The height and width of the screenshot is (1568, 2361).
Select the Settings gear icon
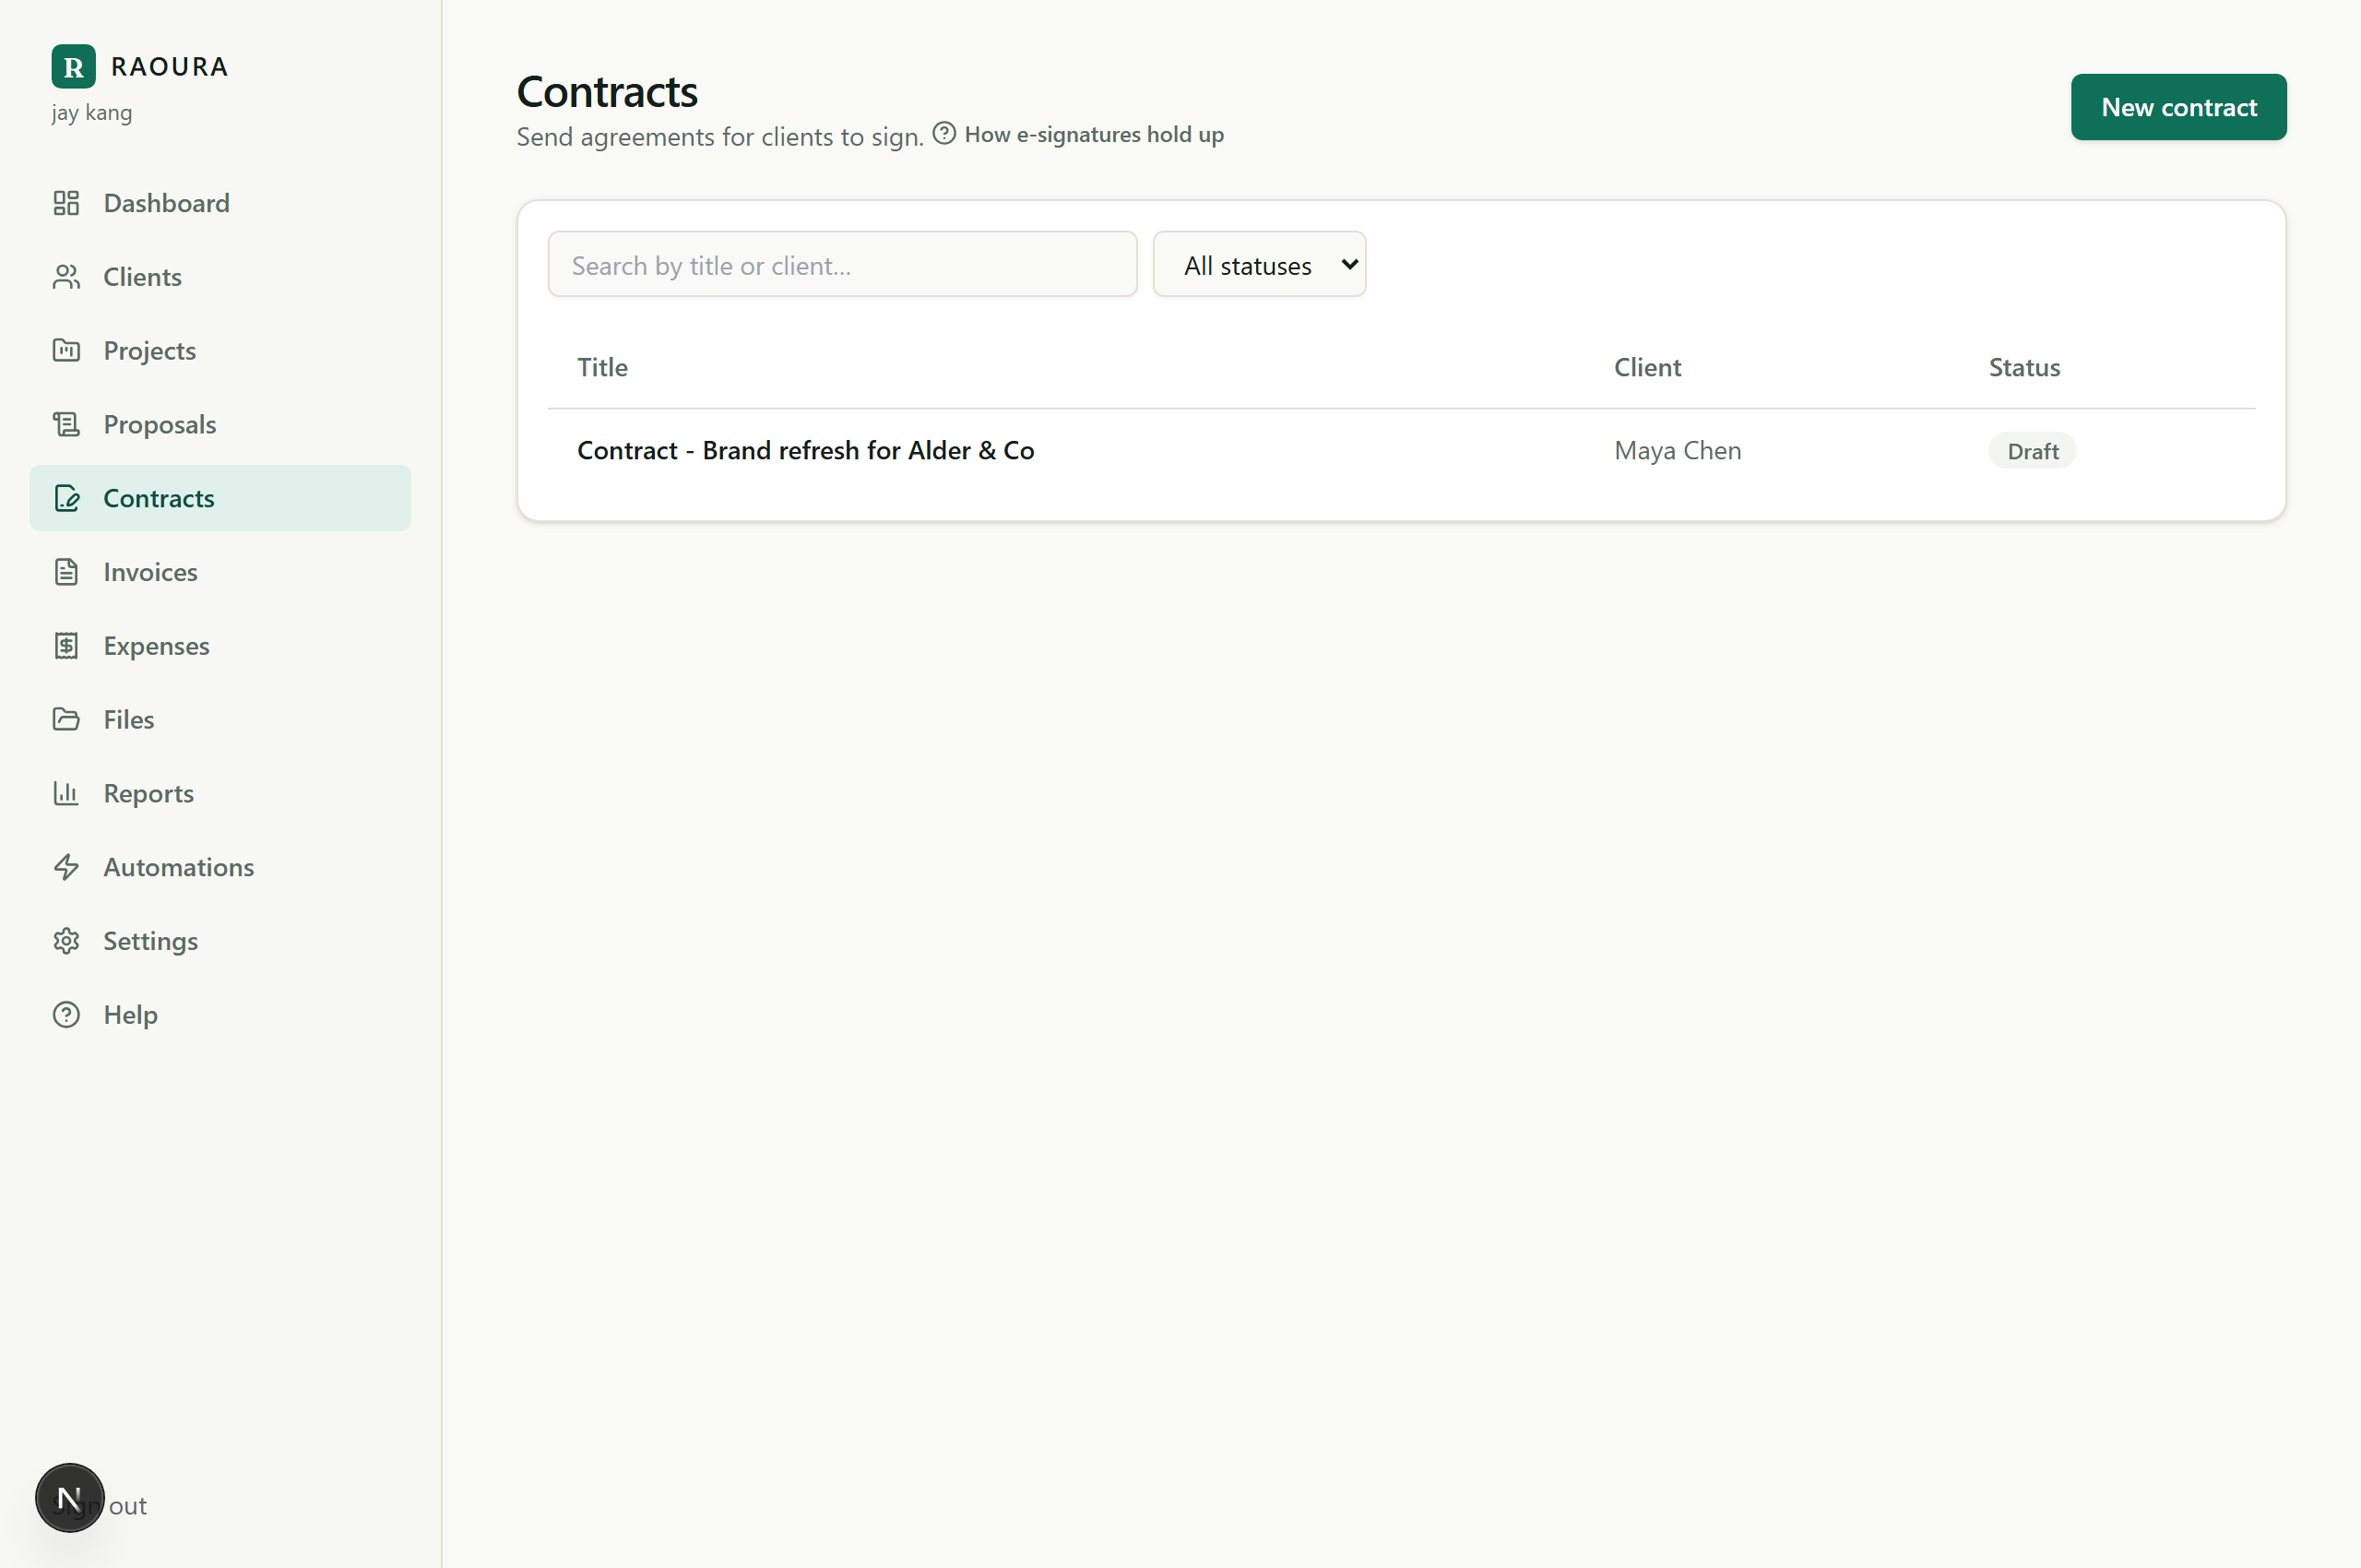click(x=66, y=941)
